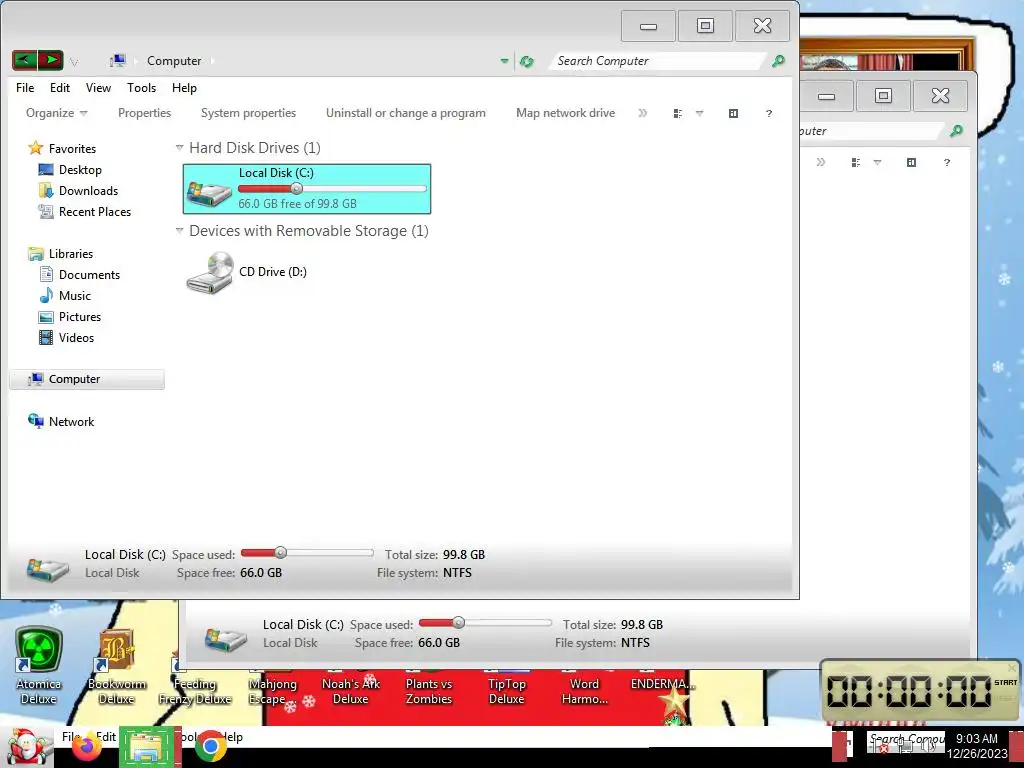Image resolution: width=1024 pixels, height=768 pixels.
Task: Click Uninstall or change a program
Action: point(406,113)
